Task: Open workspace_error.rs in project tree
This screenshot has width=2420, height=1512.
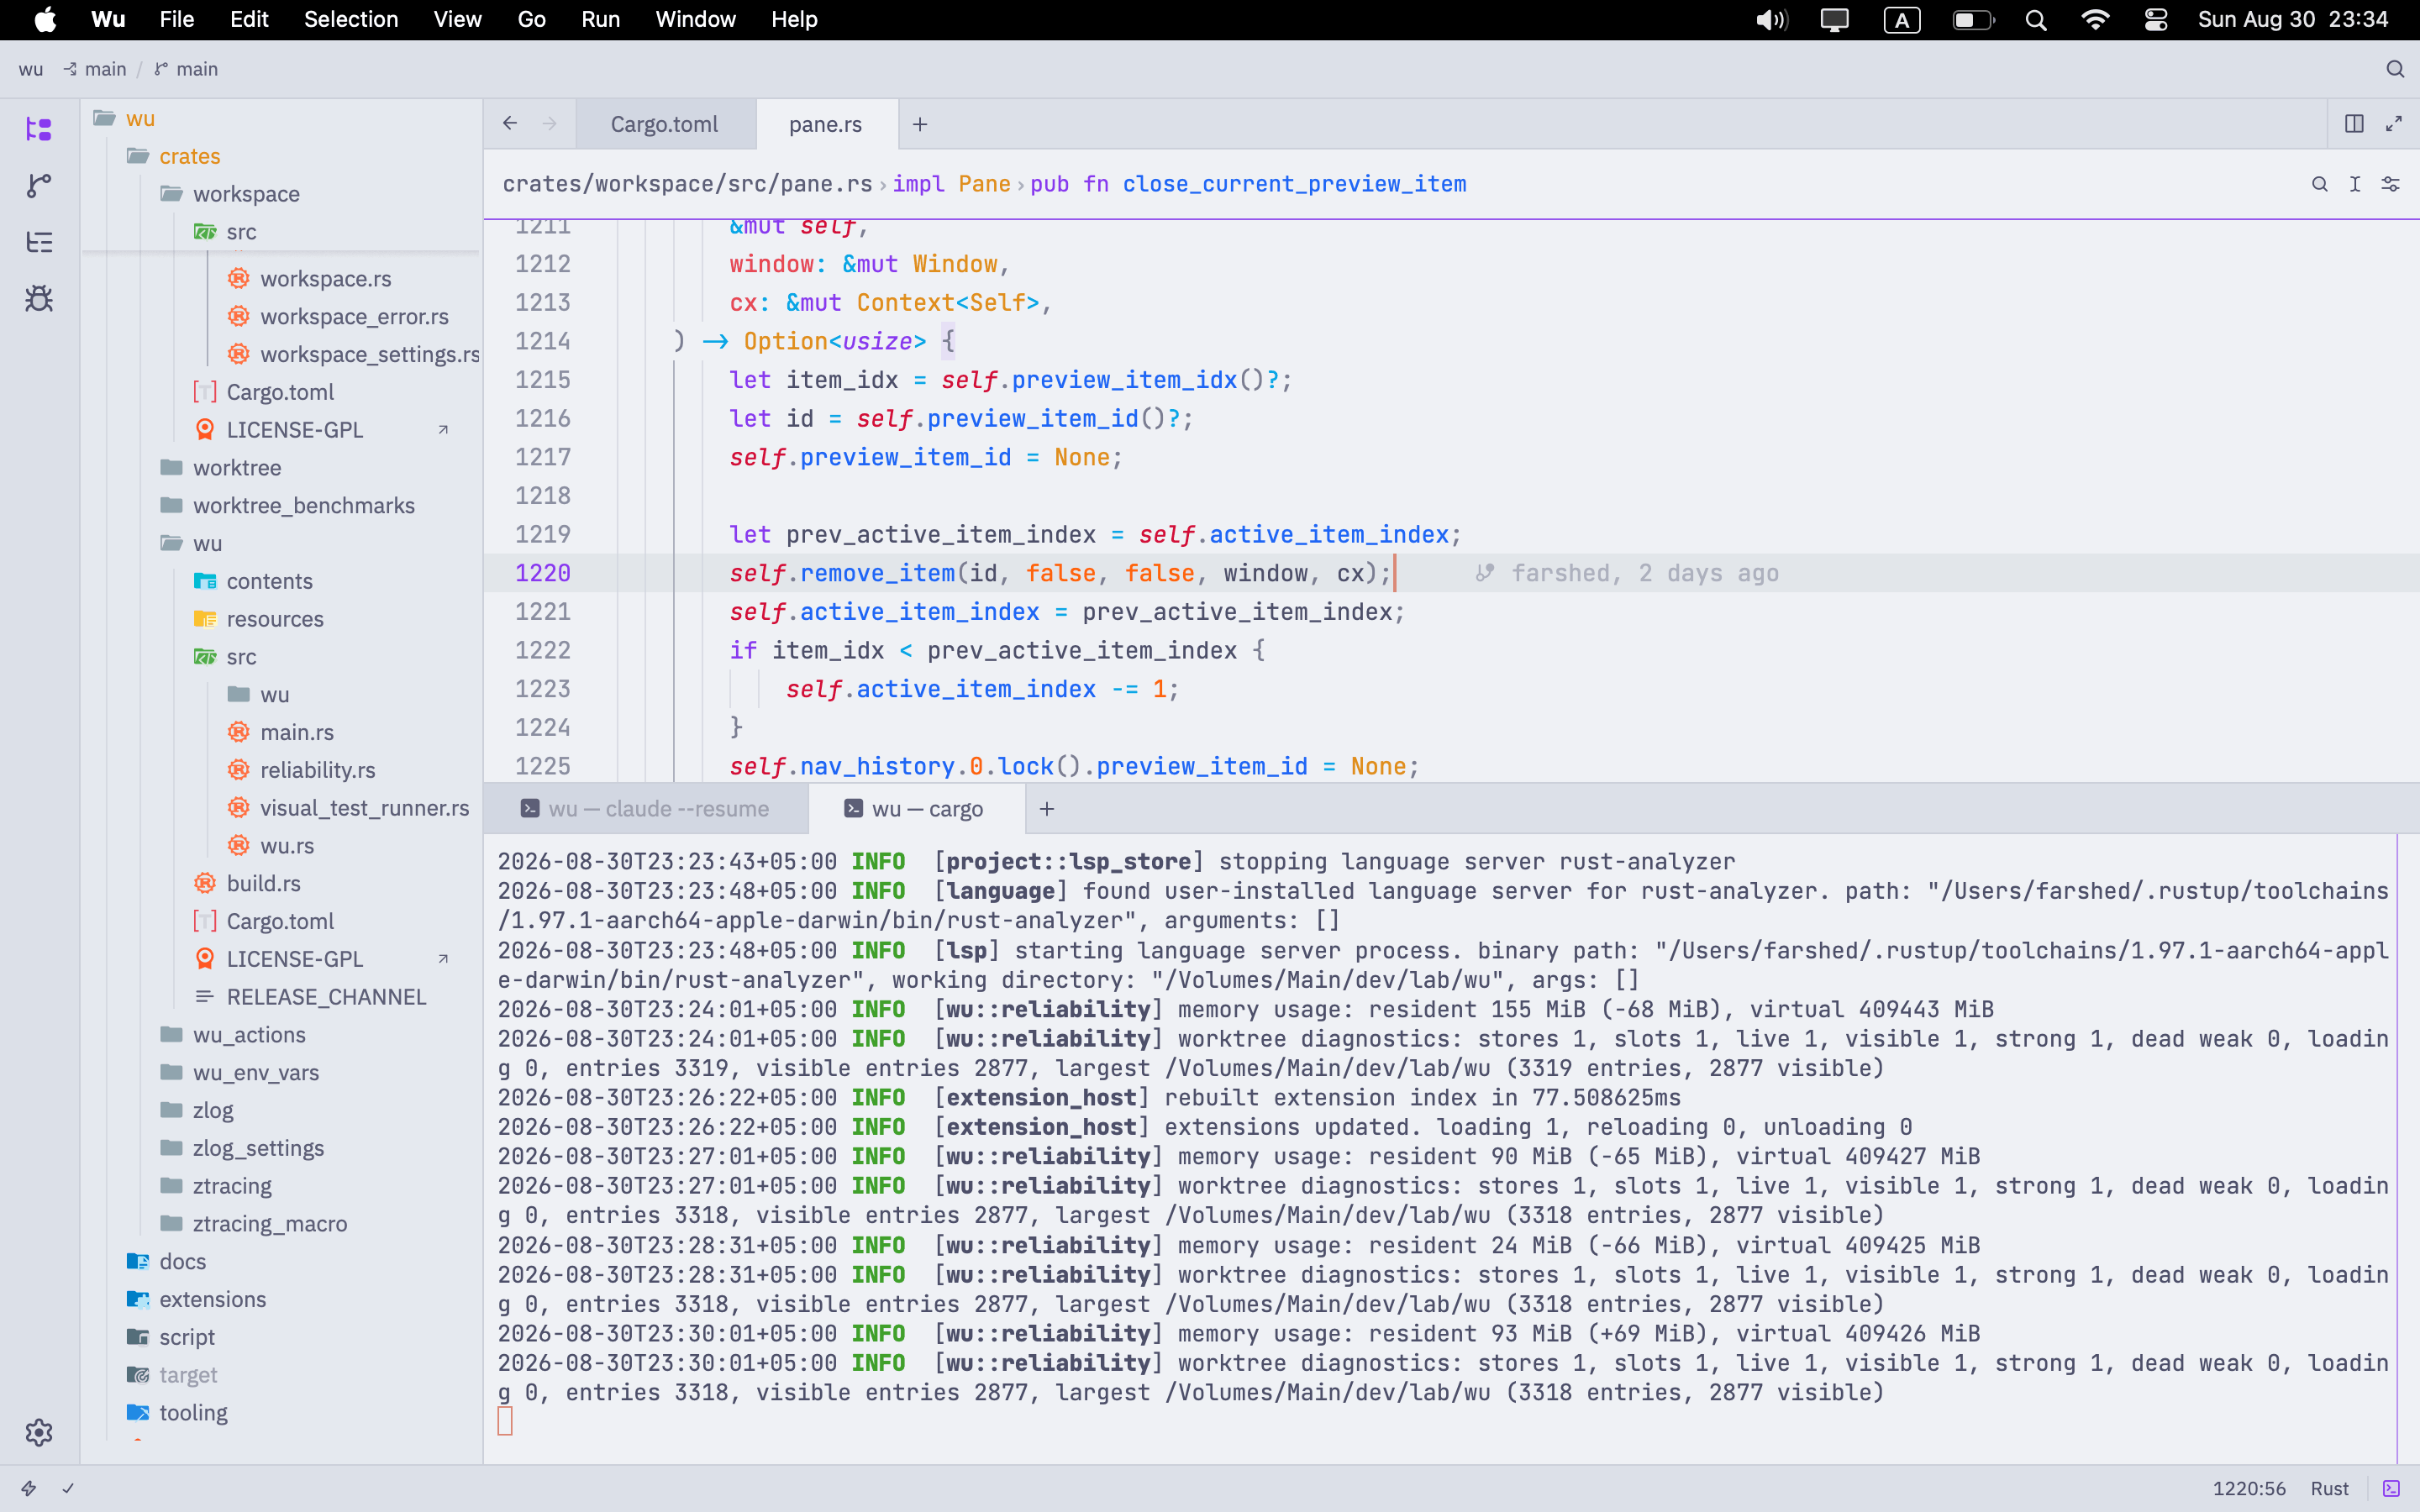Action: (354, 316)
